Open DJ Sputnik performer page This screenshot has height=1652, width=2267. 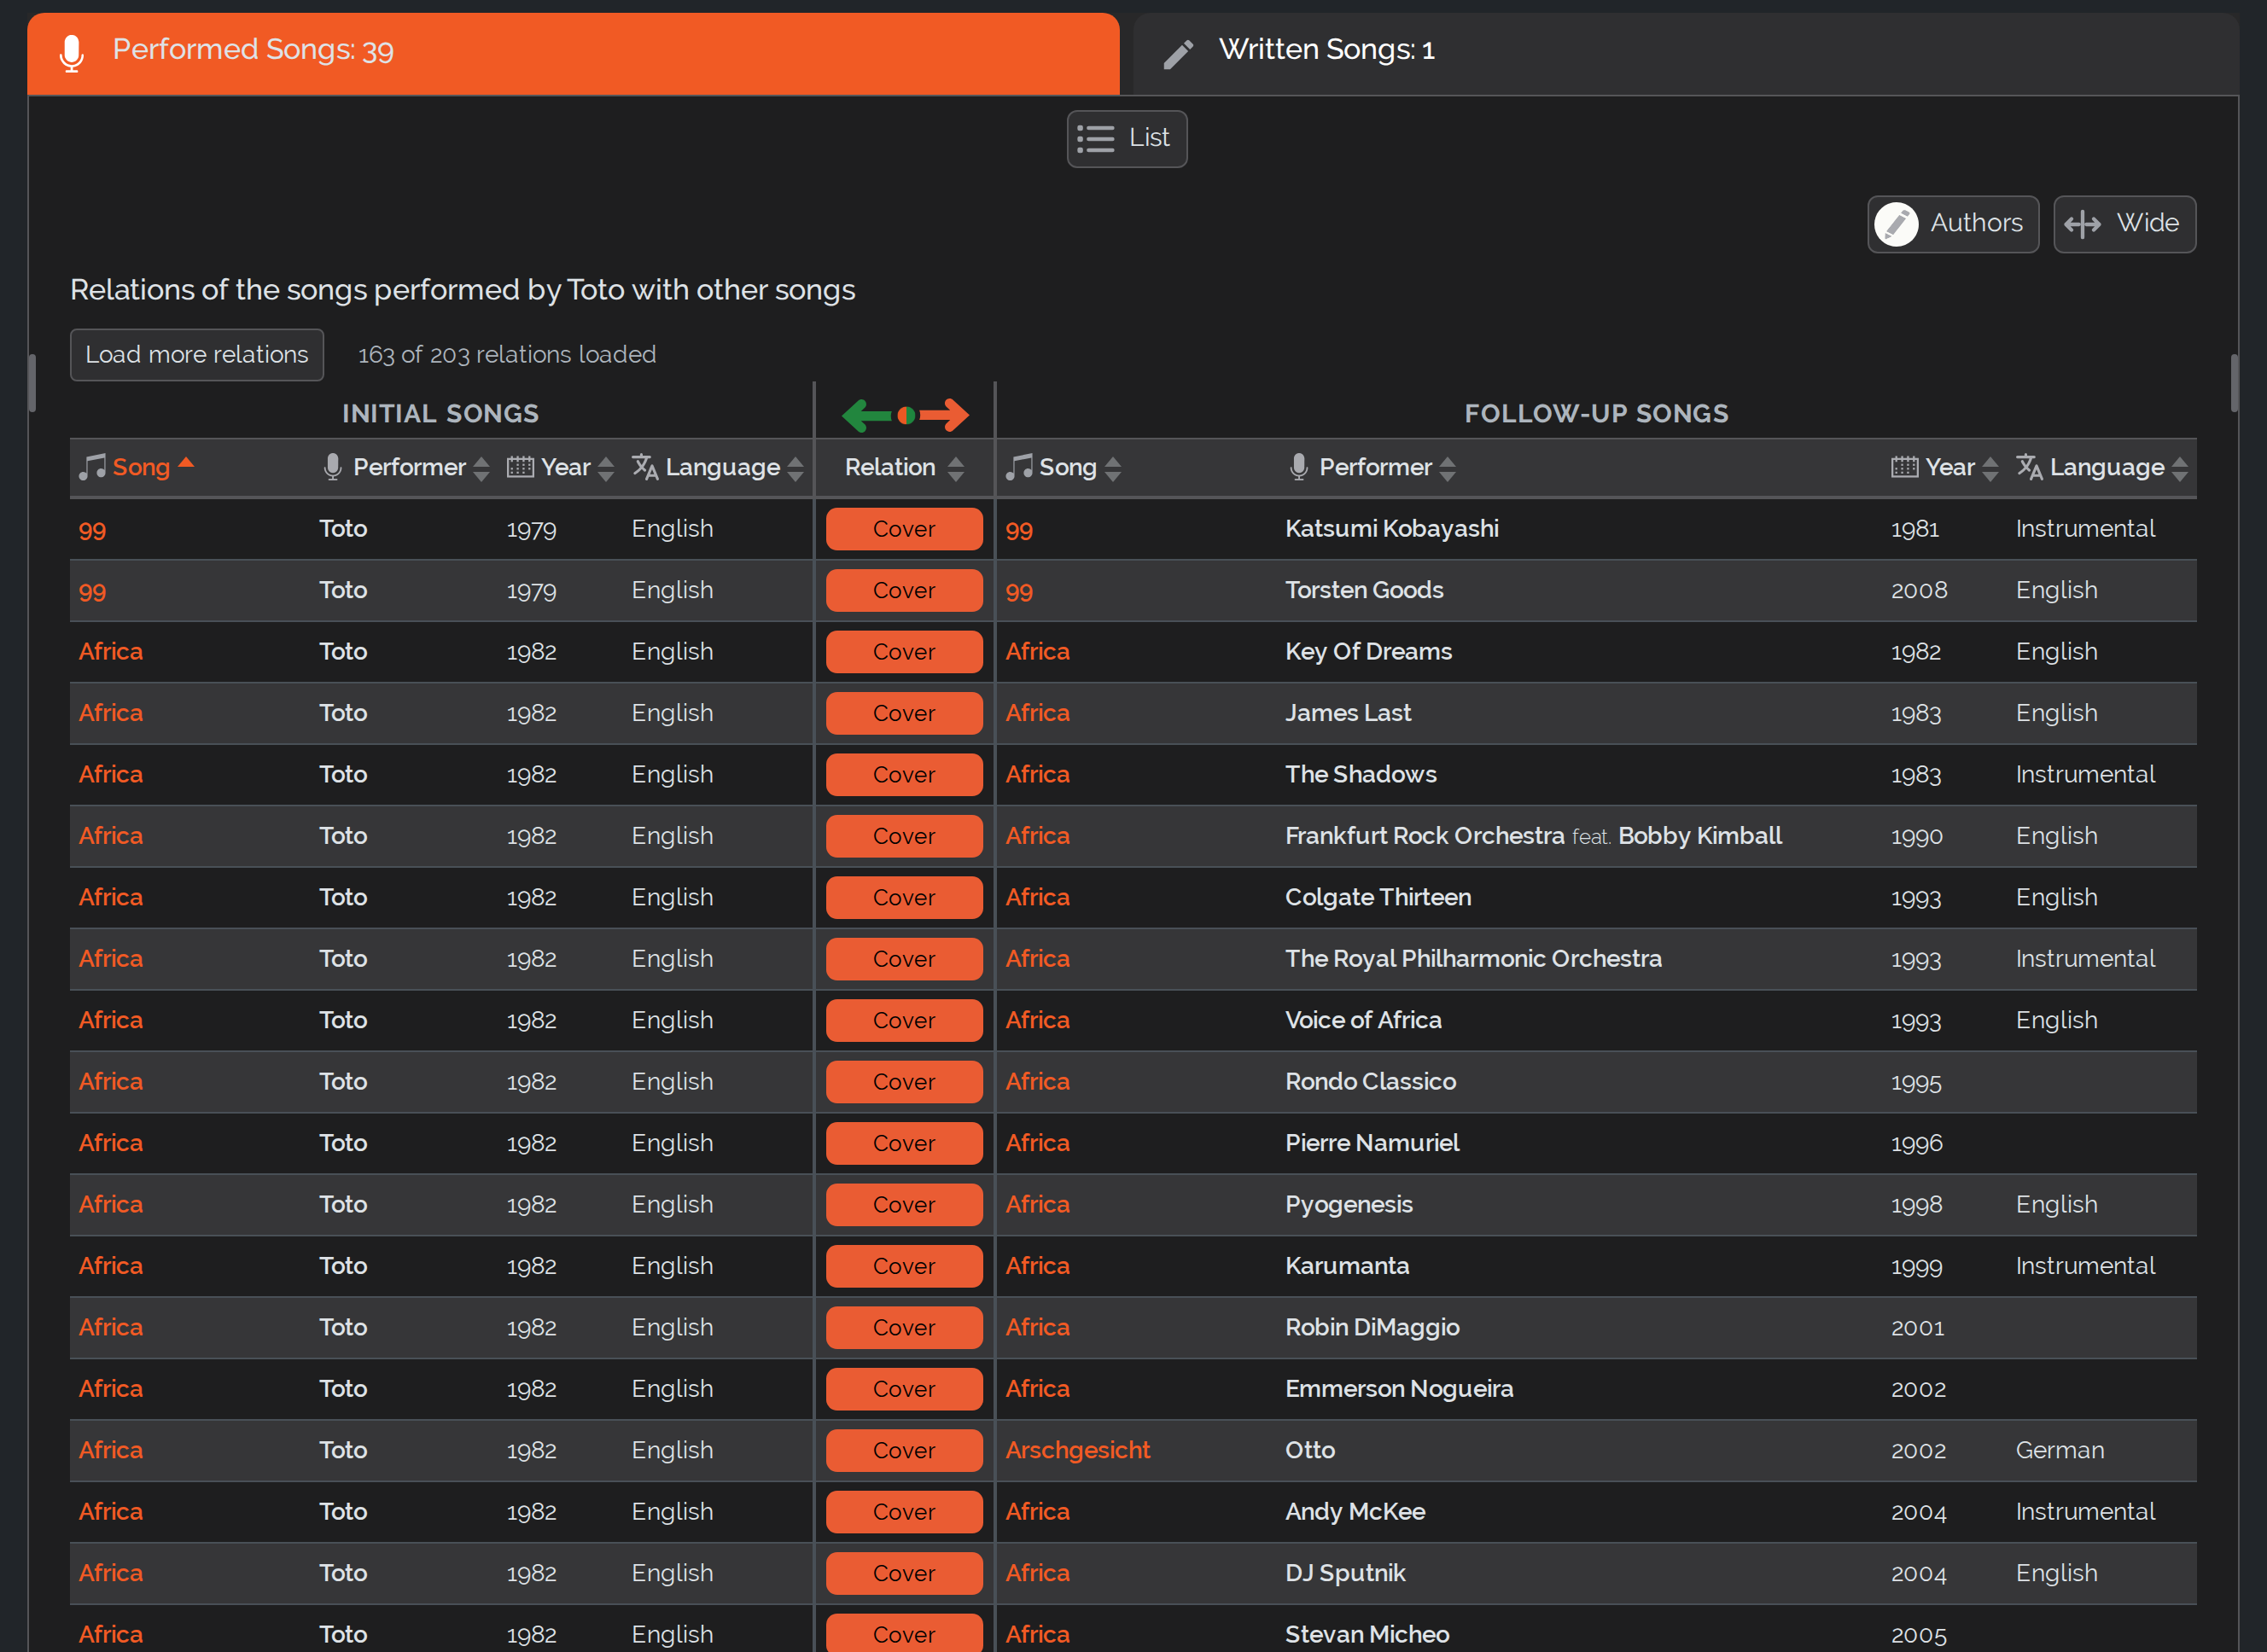click(1345, 1574)
